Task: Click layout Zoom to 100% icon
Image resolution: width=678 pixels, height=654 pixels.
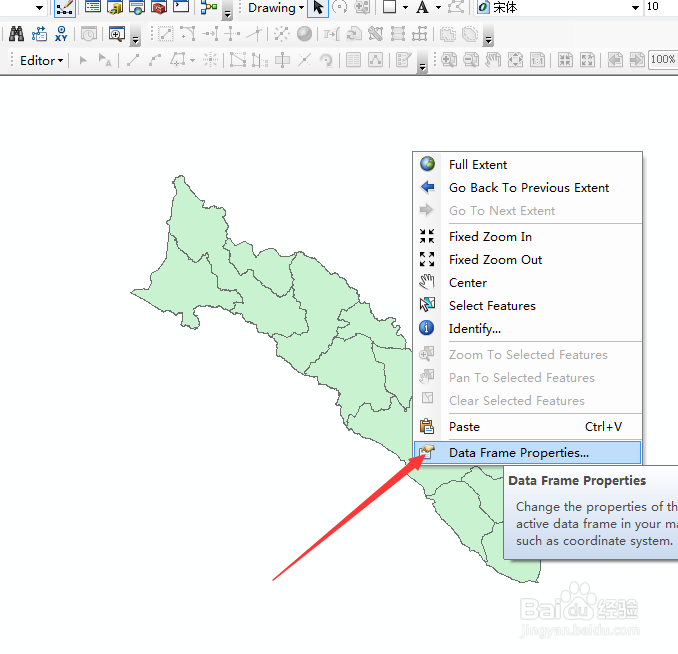Action: click(537, 59)
